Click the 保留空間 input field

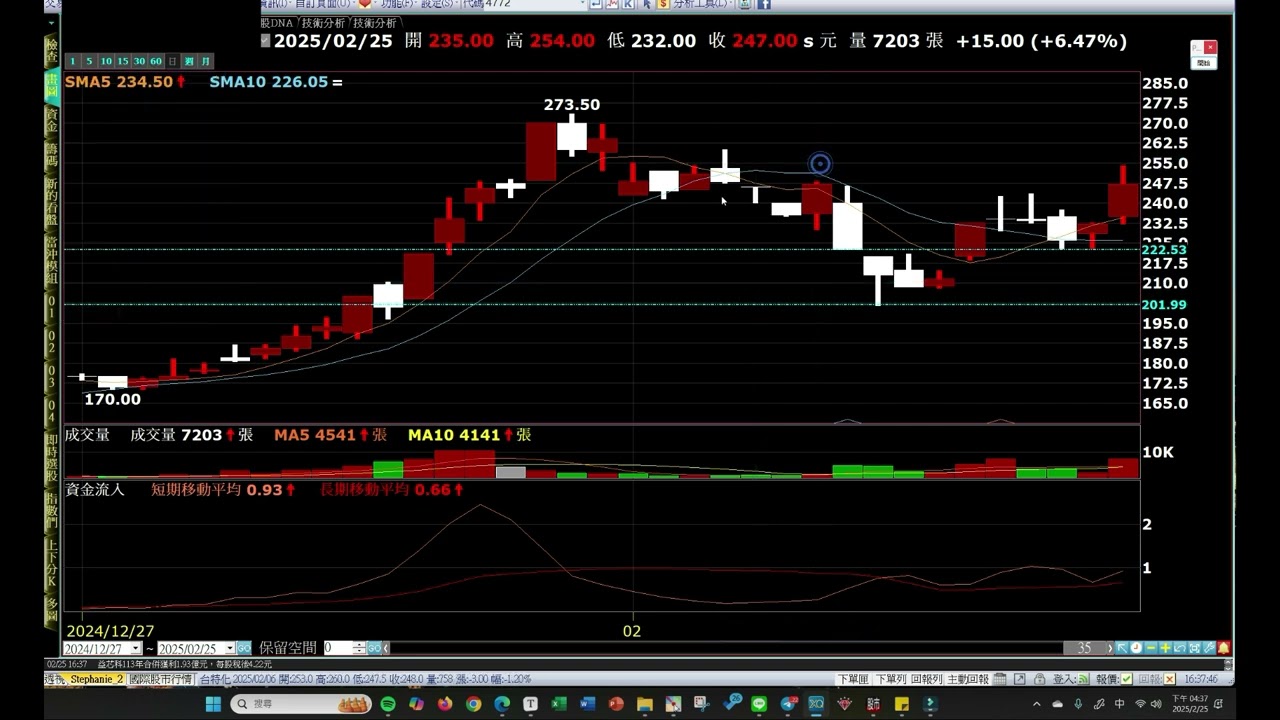click(338, 649)
